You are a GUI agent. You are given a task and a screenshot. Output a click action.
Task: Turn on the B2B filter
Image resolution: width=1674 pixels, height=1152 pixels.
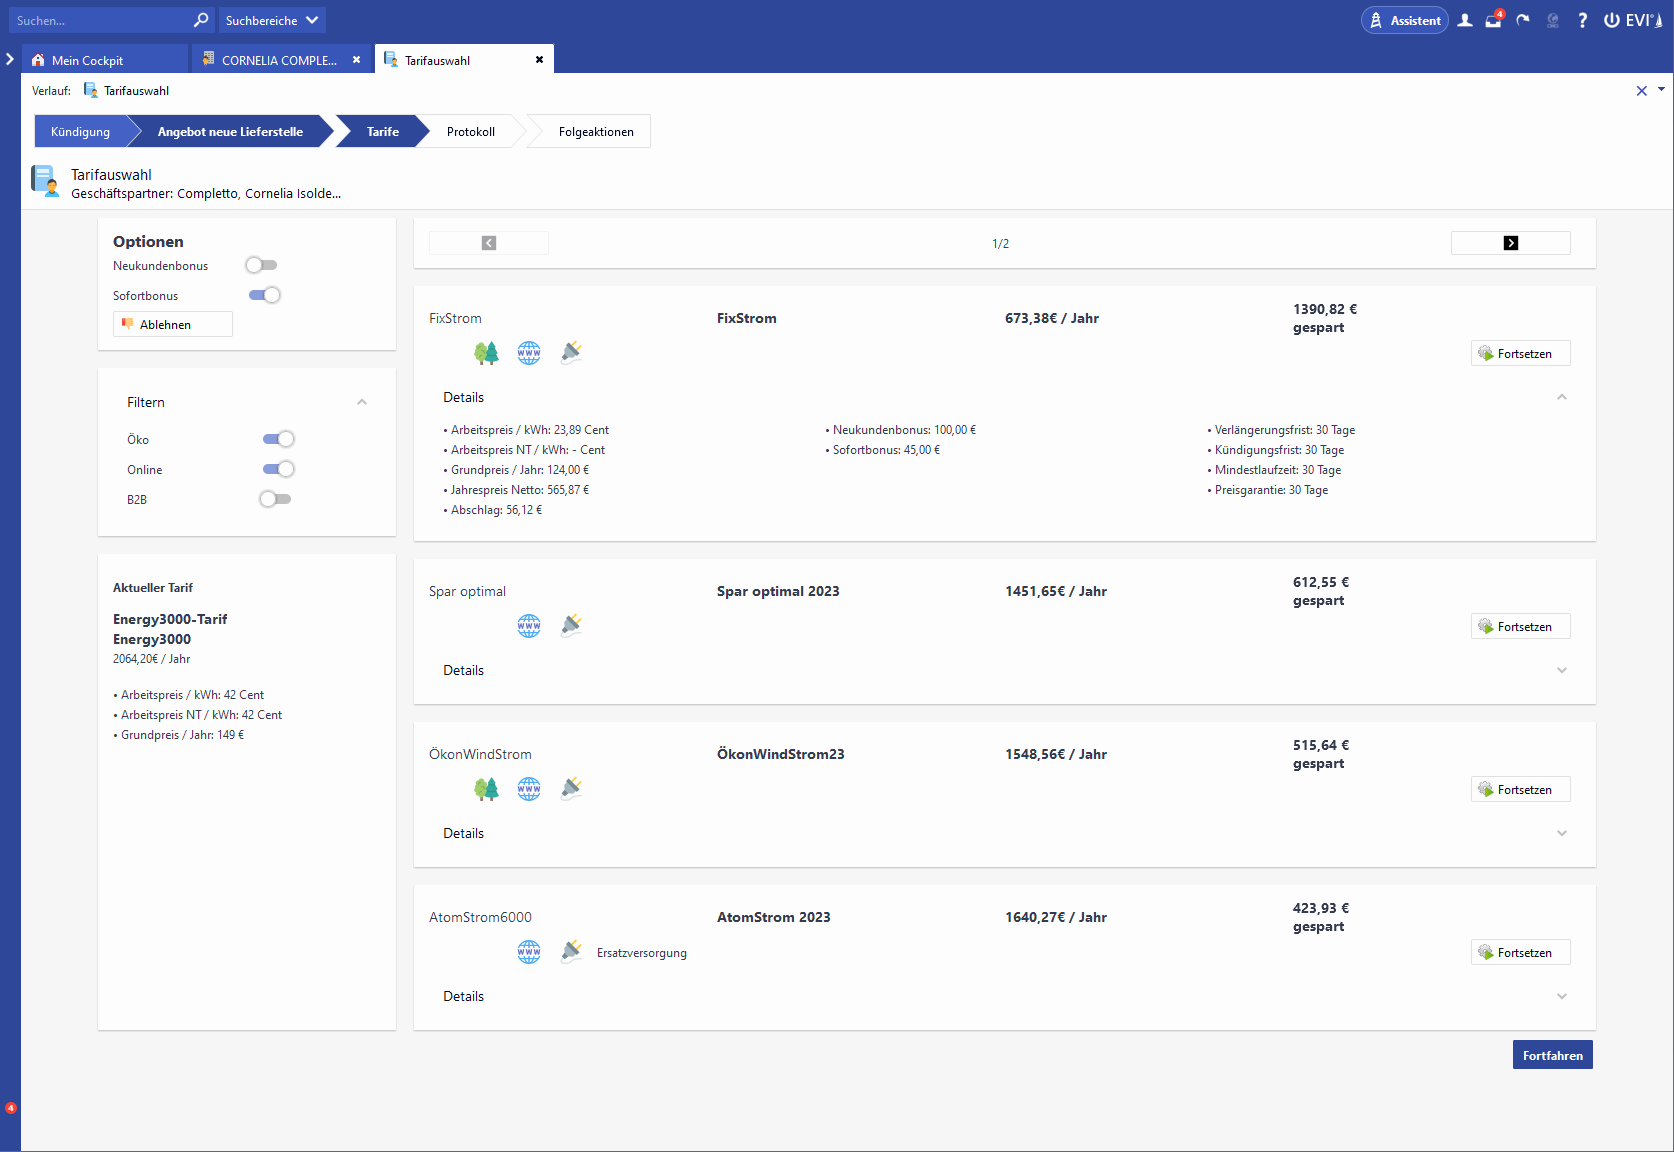(275, 499)
